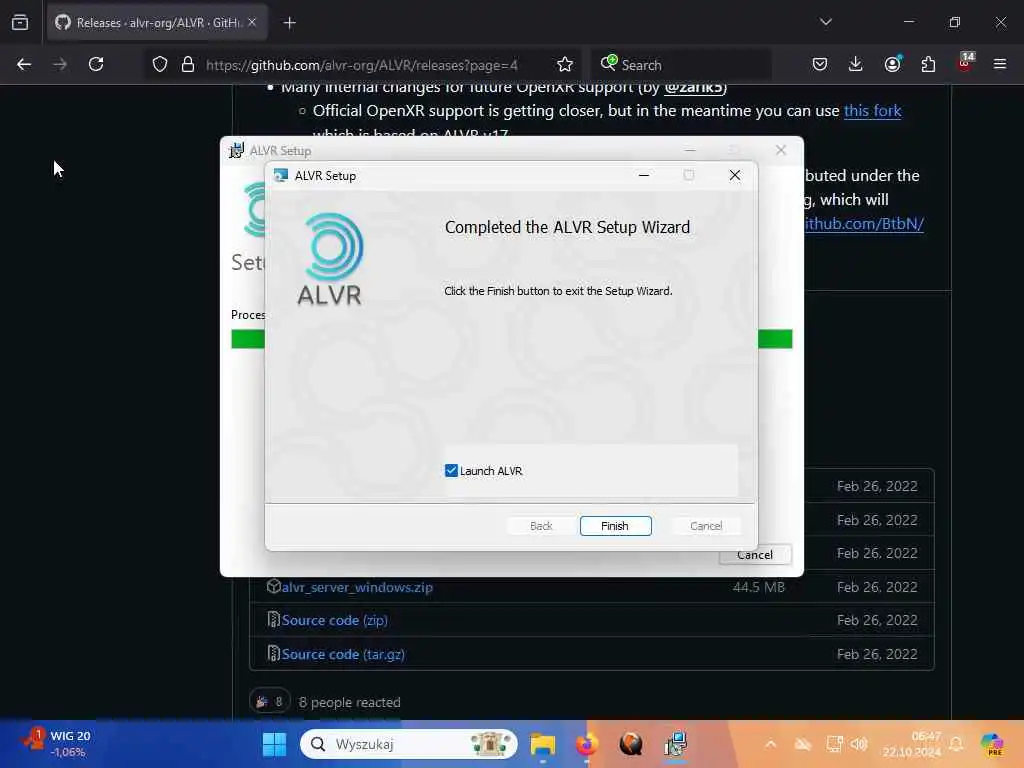Click '8 people reacted' text
The image size is (1024, 768).
click(x=349, y=702)
